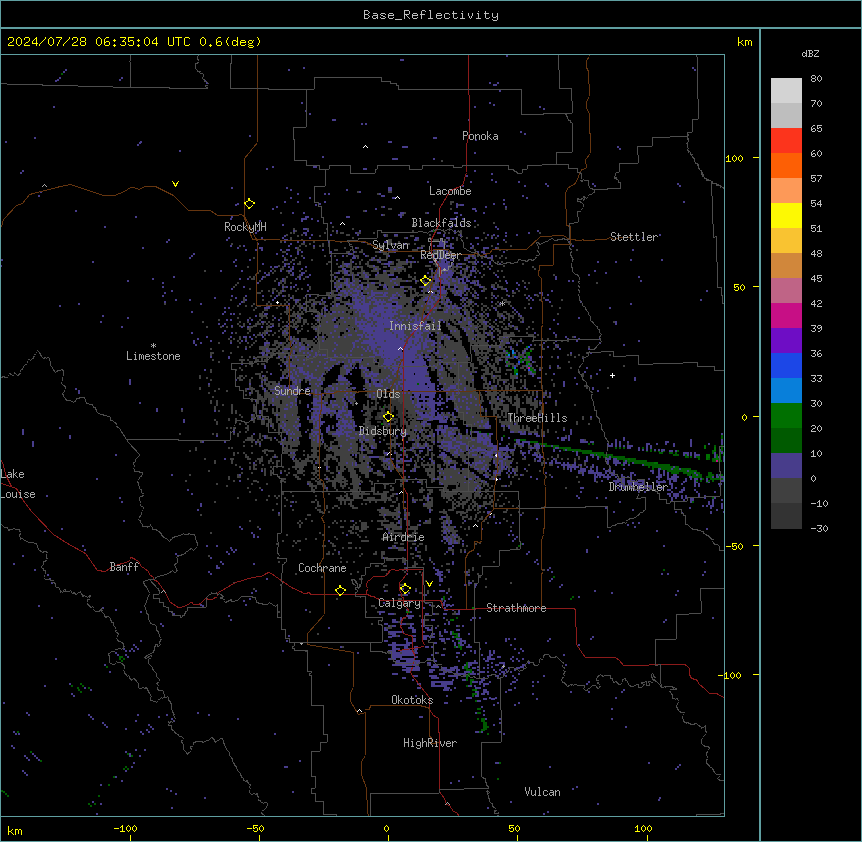
Task: Click the yellow diamond marker above Didsbury
Action: point(388,417)
